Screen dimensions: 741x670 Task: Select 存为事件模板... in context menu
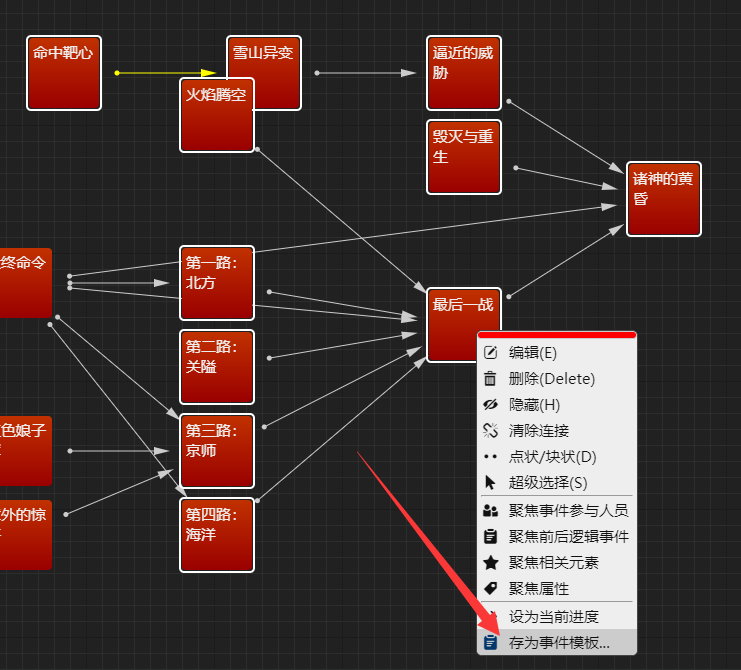click(x=558, y=642)
